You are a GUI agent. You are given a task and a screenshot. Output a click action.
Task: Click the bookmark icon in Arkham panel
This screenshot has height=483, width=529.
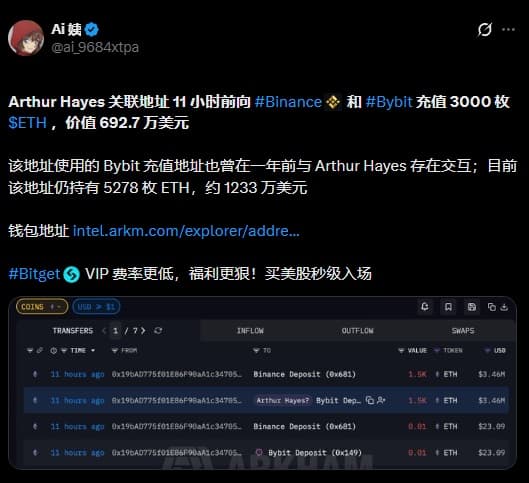click(x=448, y=307)
